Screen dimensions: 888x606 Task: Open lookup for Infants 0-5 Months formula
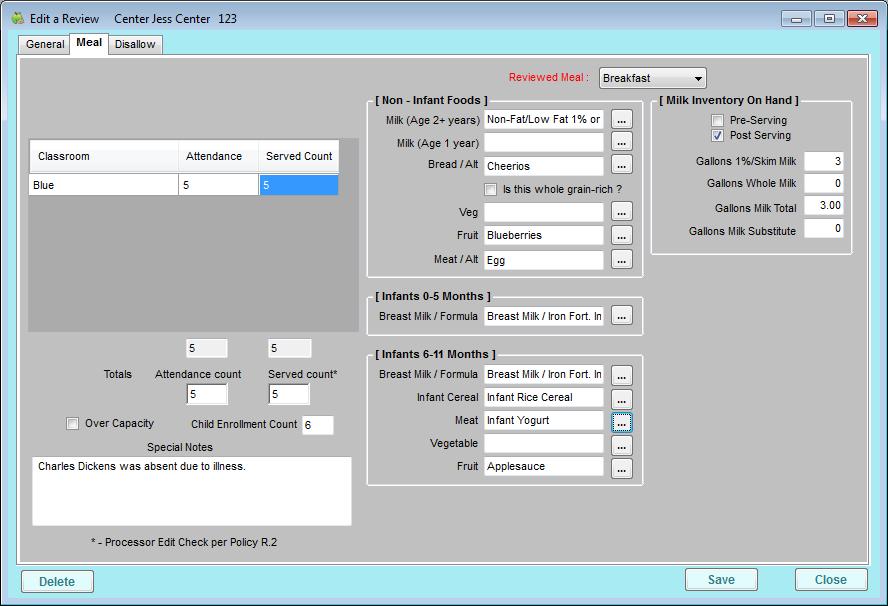(621, 316)
